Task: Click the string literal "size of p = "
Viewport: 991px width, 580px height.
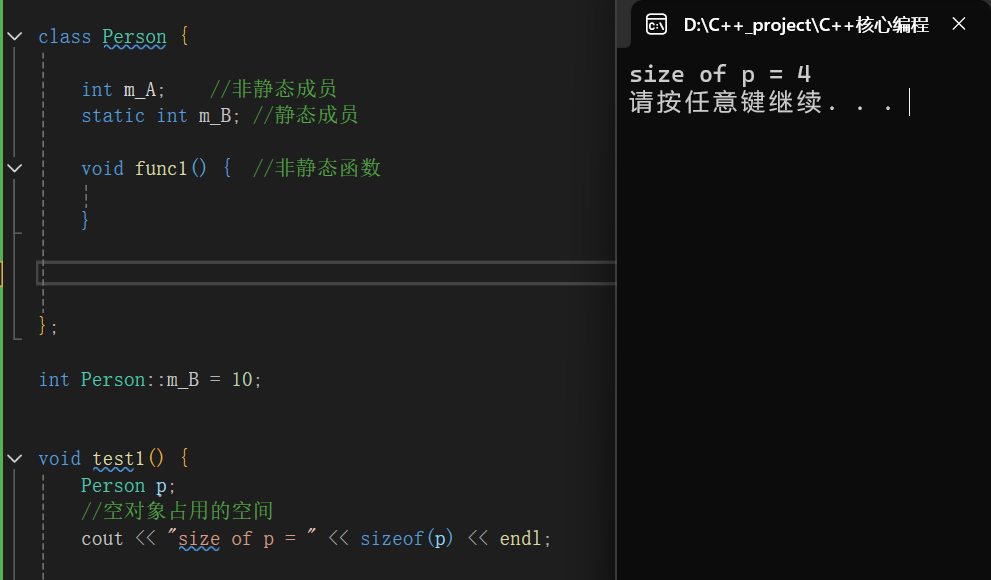Action: (x=241, y=538)
